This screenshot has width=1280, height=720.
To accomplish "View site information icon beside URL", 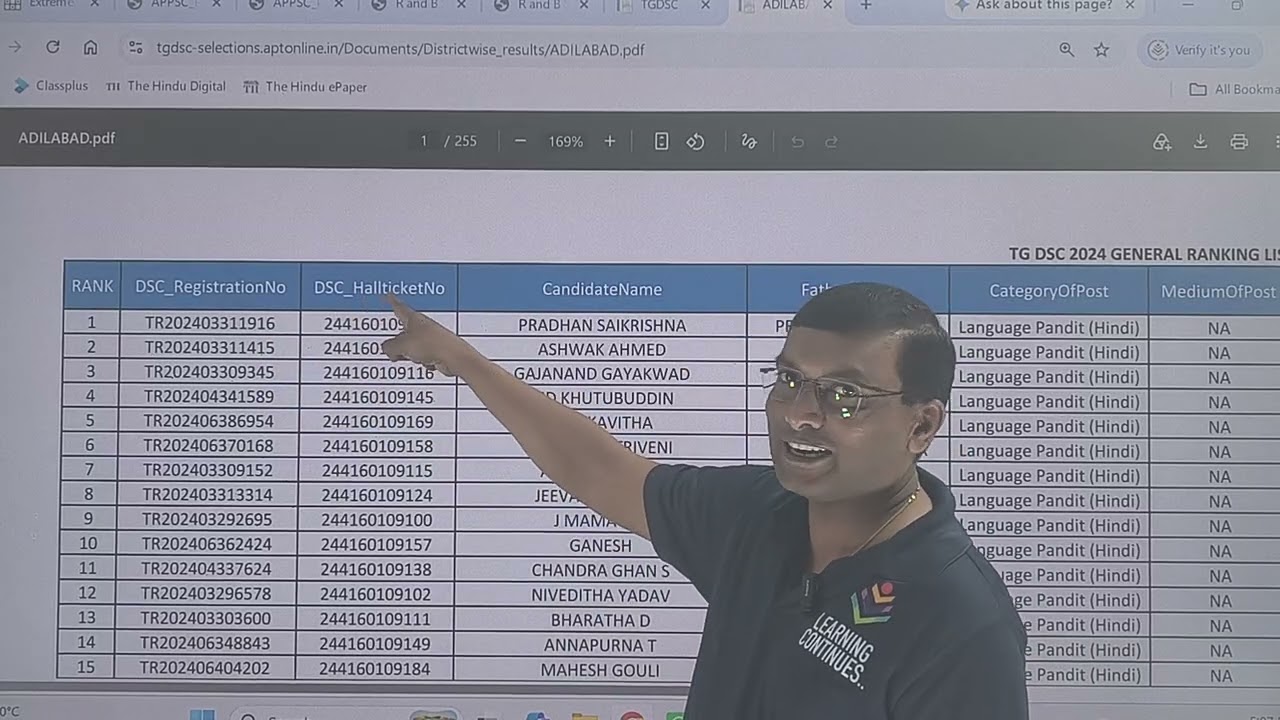I will coord(136,48).
